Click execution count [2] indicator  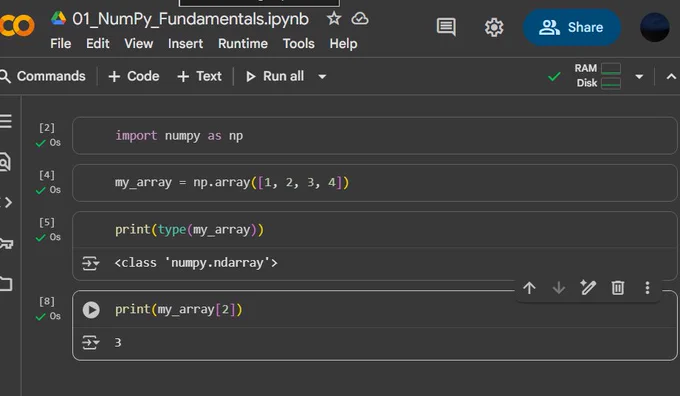47,128
